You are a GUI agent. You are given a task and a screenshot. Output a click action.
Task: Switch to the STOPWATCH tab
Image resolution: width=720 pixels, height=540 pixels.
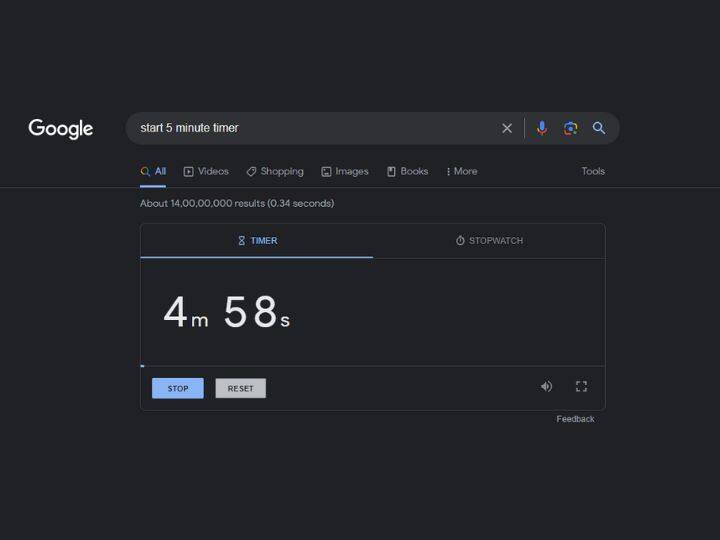(489, 241)
